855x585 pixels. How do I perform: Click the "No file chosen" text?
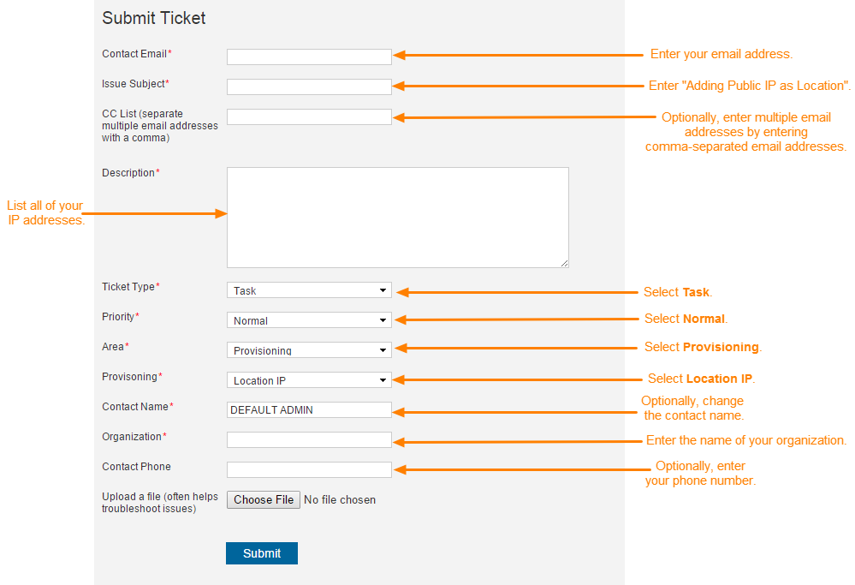coord(340,500)
